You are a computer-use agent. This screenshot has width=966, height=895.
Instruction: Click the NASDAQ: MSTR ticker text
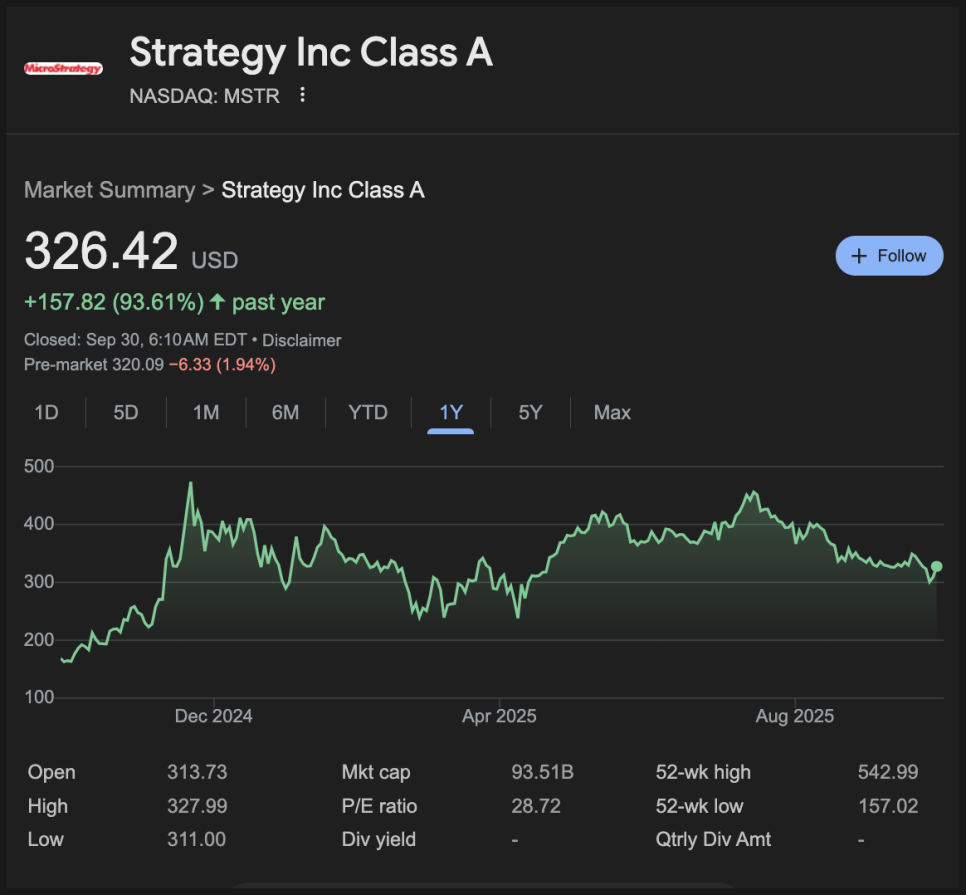tap(205, 96)
